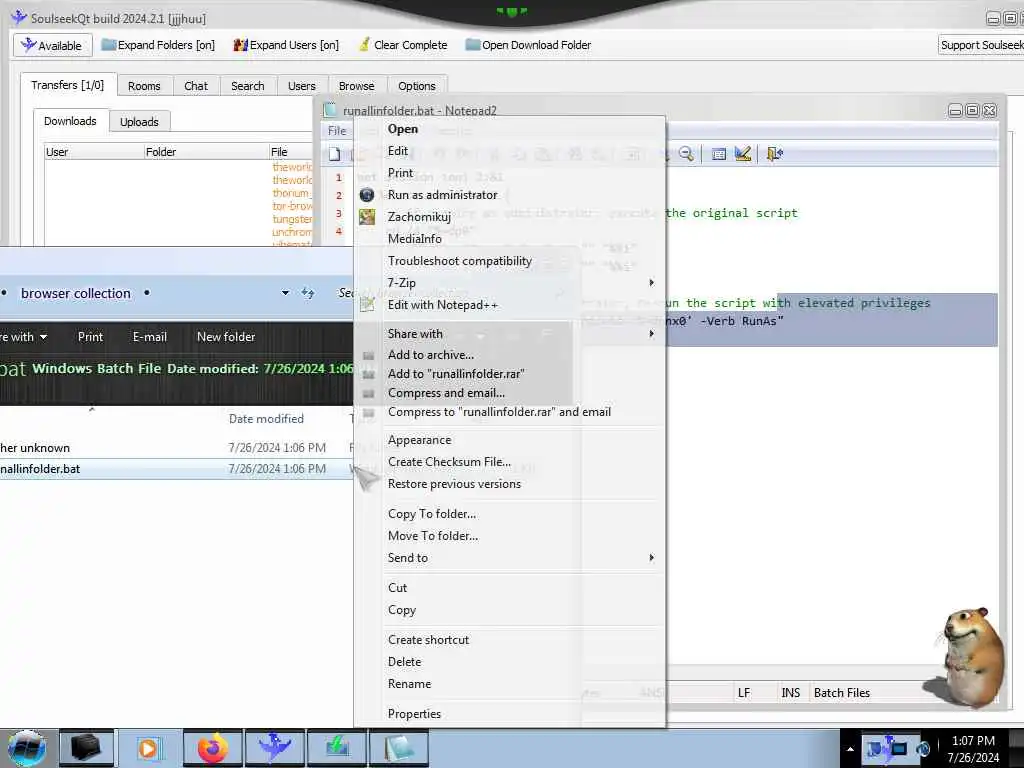Click the Zoom out icon in Notepad2
1024x768 pixels.
tap(686, 154)
